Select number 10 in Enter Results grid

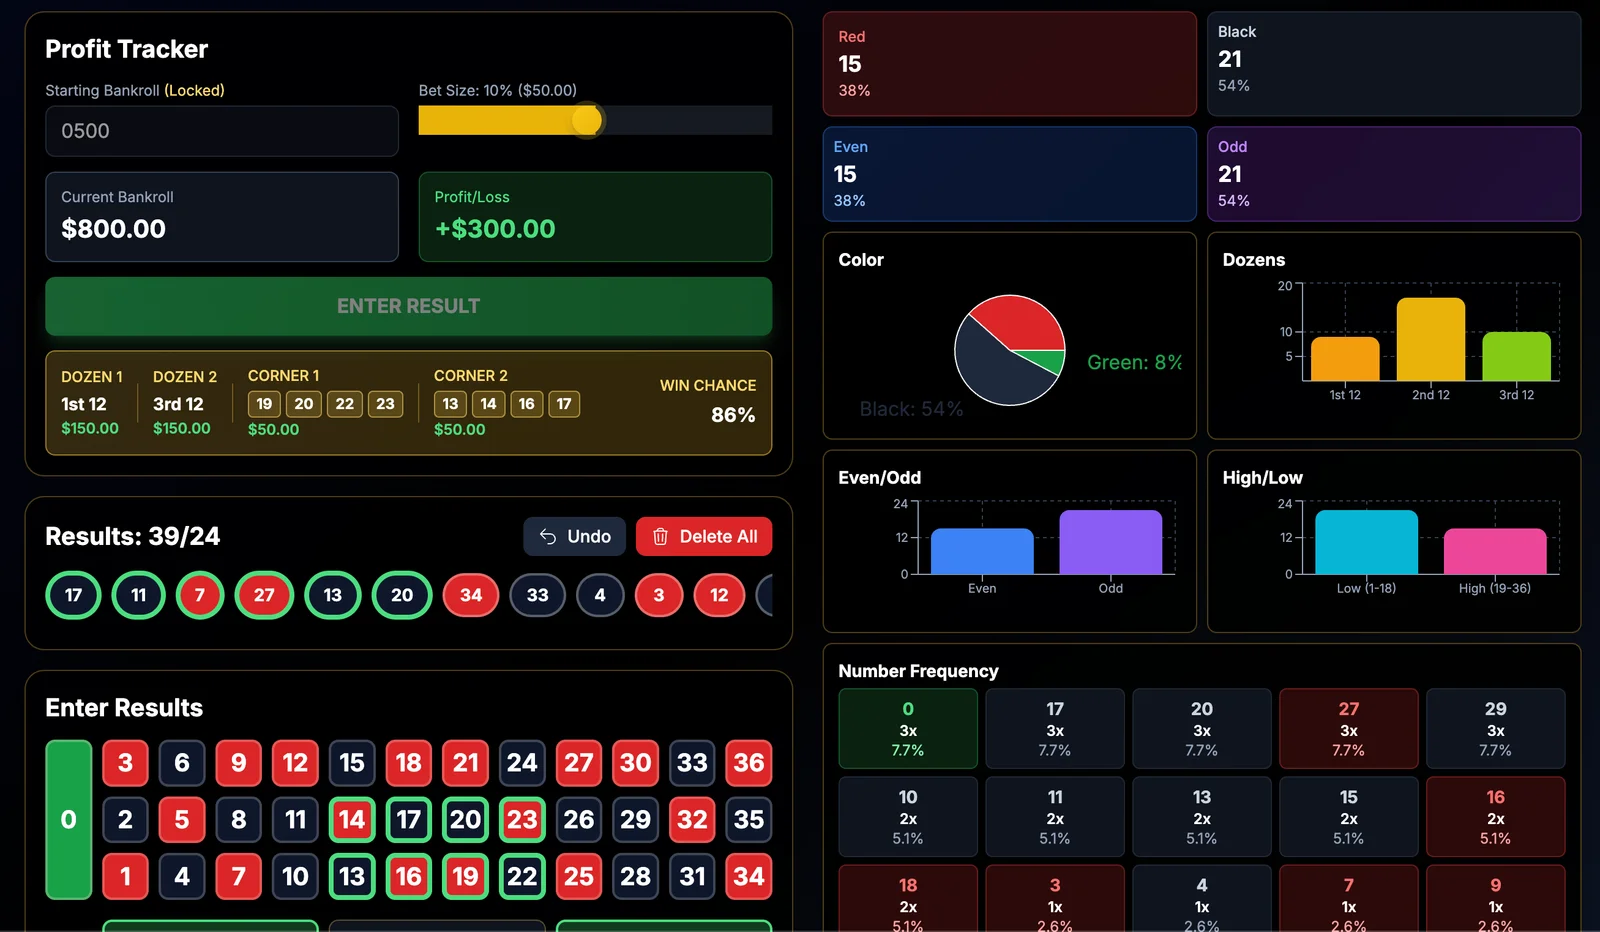point(295,877)
